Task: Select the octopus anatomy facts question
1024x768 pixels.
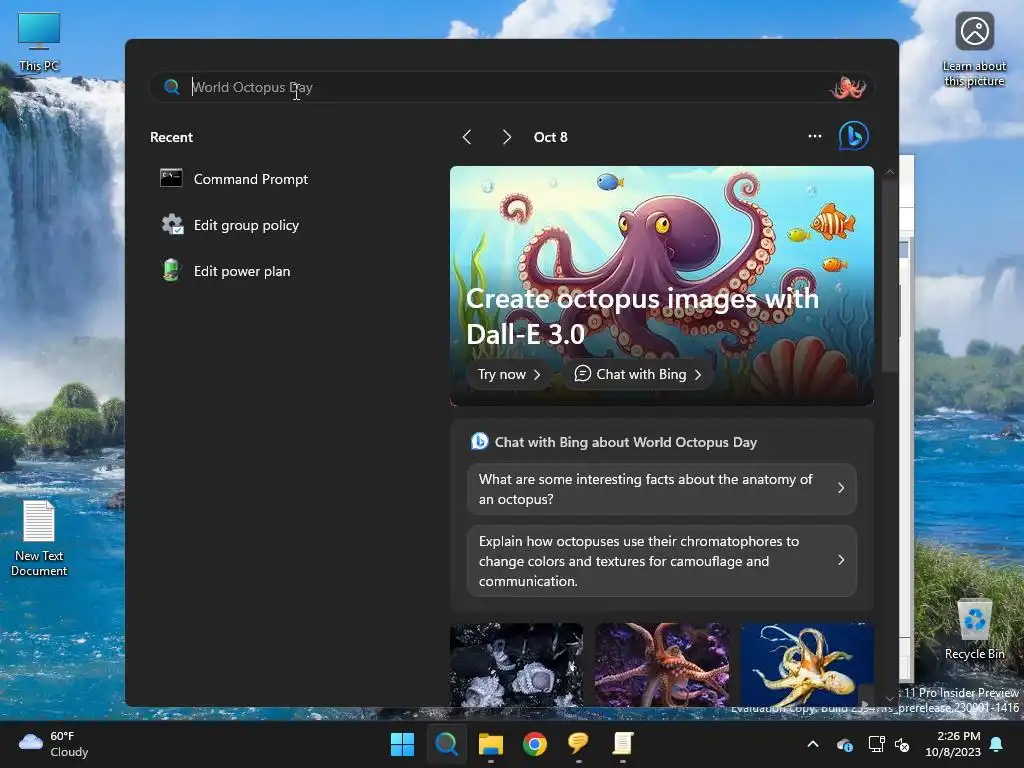Action: pyautogui.click(x=662, y=489)
